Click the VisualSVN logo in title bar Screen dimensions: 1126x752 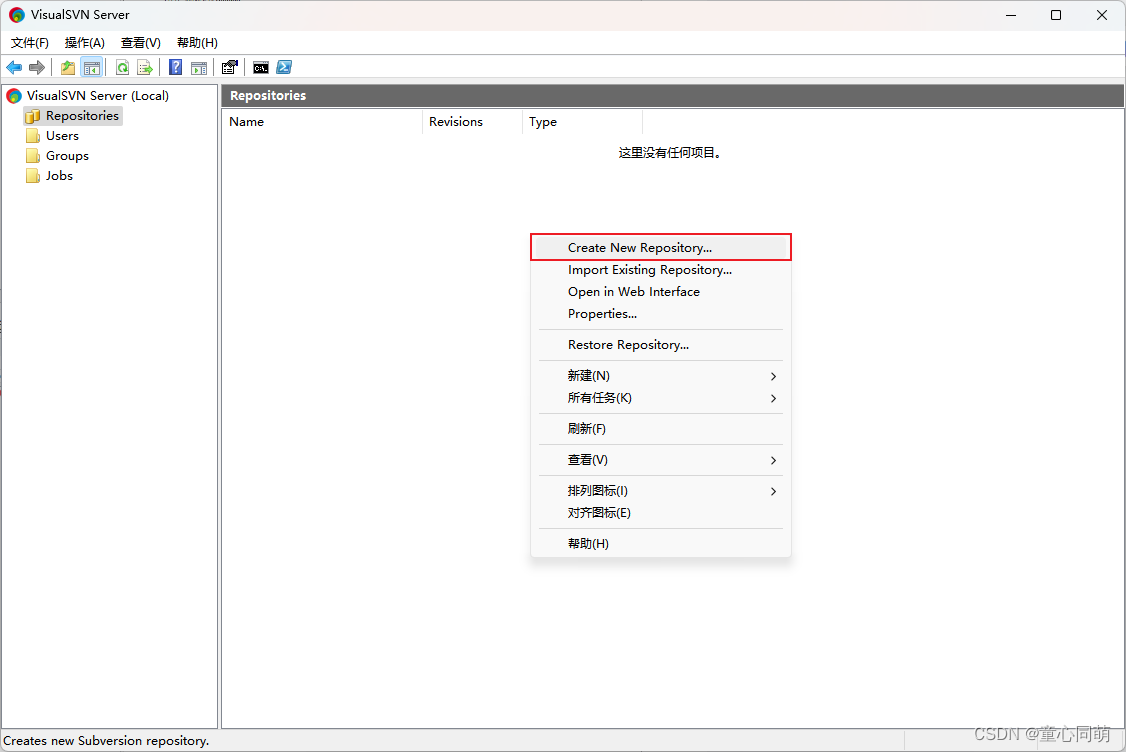(x=17, y=15)
